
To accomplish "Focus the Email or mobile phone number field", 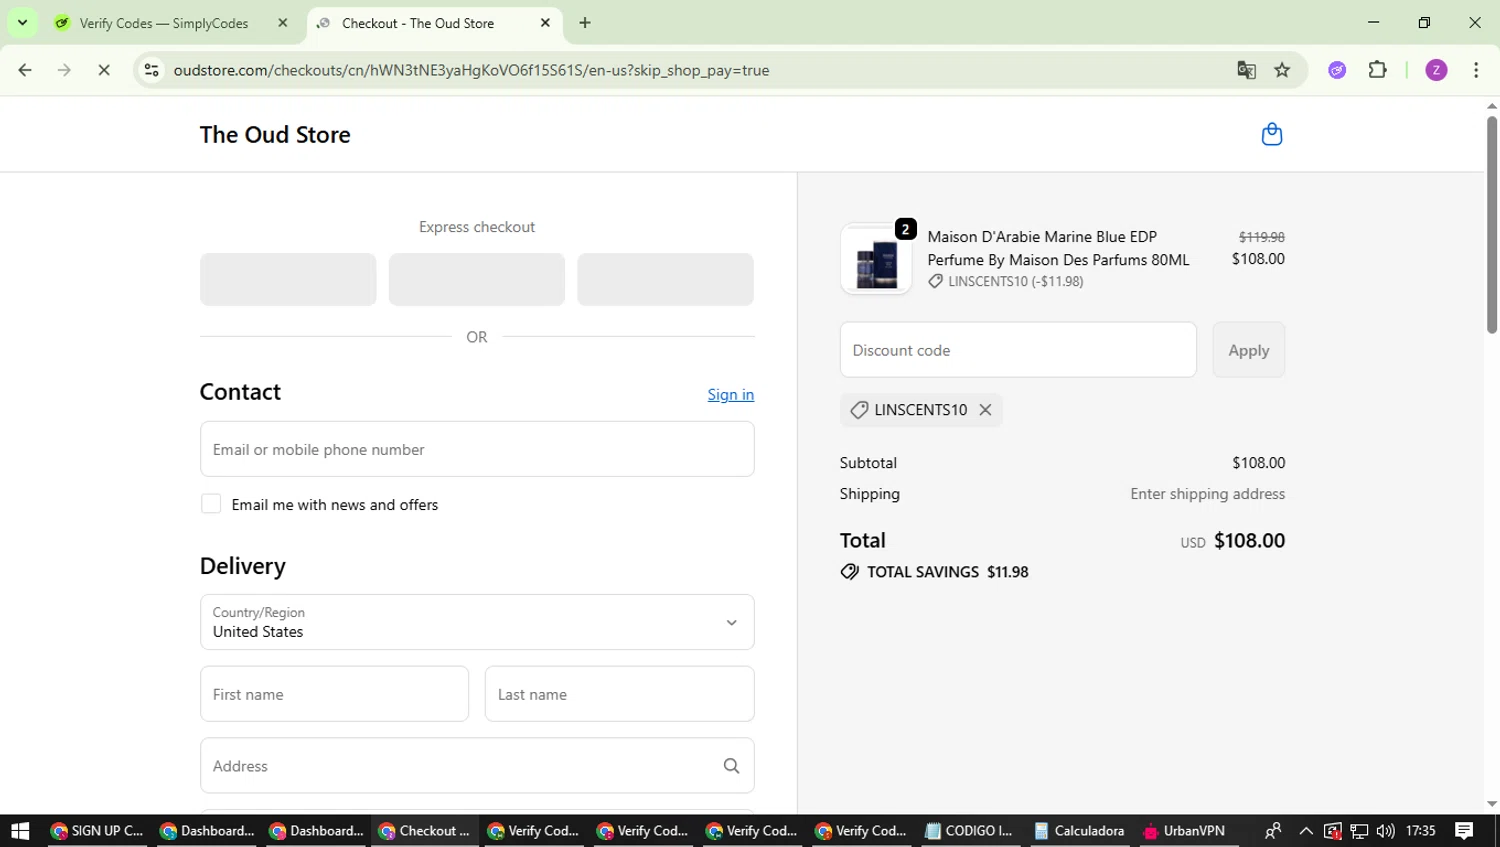I will (x=477, y=449).
